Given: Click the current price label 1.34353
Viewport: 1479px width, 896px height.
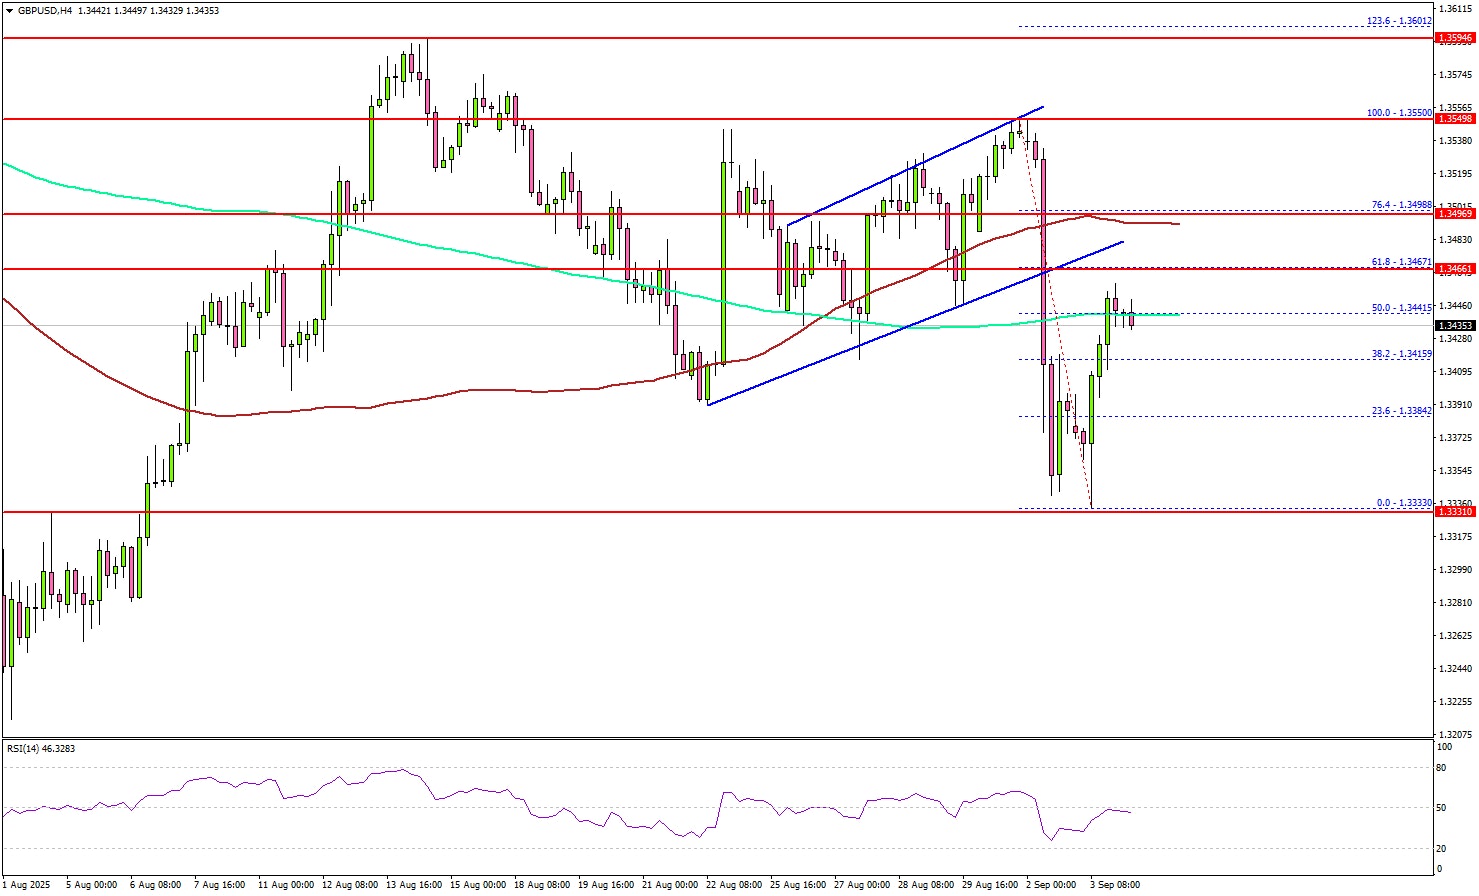Looking at the screenshot, I should pyautogui.click(x=1454, y=326).
